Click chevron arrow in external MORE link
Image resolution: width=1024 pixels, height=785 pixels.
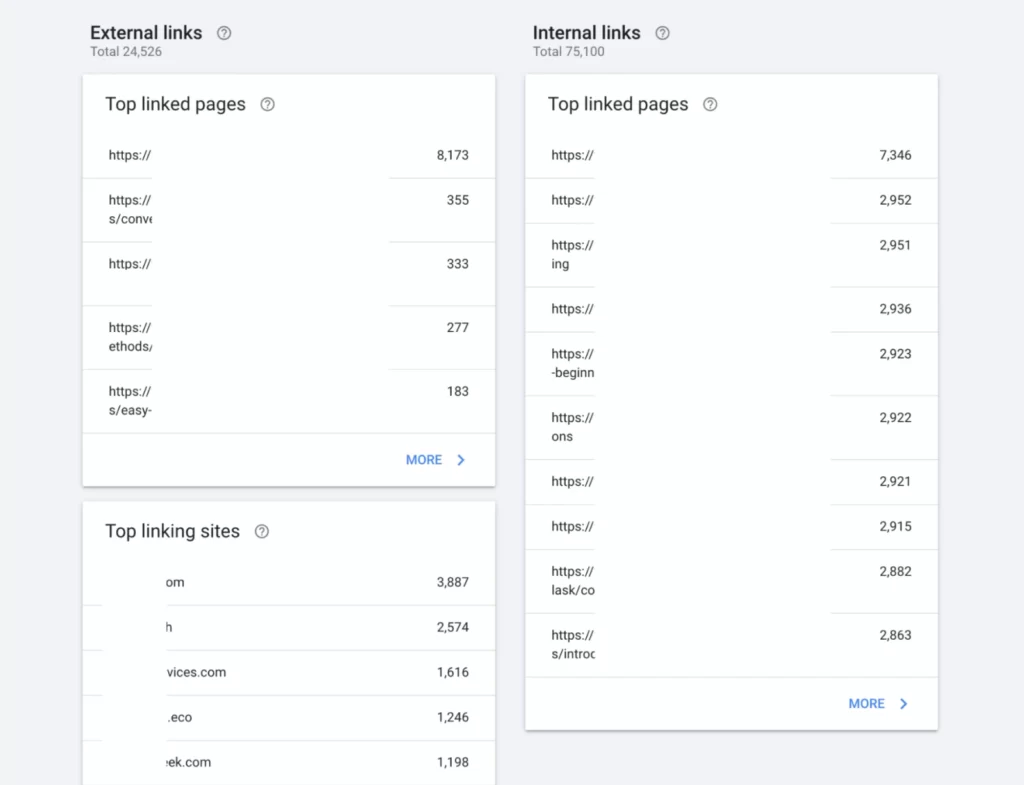coord(461,460)
